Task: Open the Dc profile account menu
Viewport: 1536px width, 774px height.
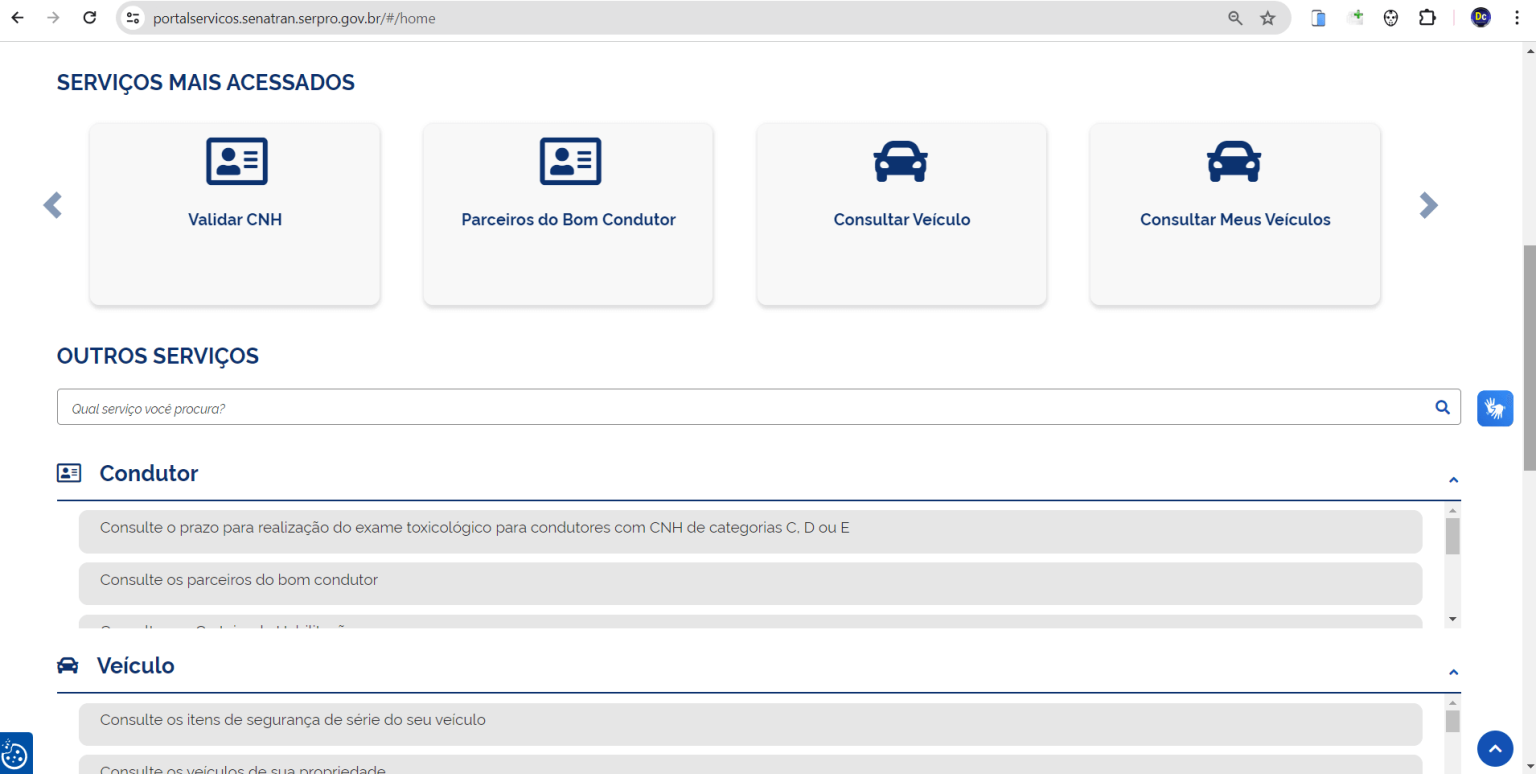Action: (x=1480, y=17)
